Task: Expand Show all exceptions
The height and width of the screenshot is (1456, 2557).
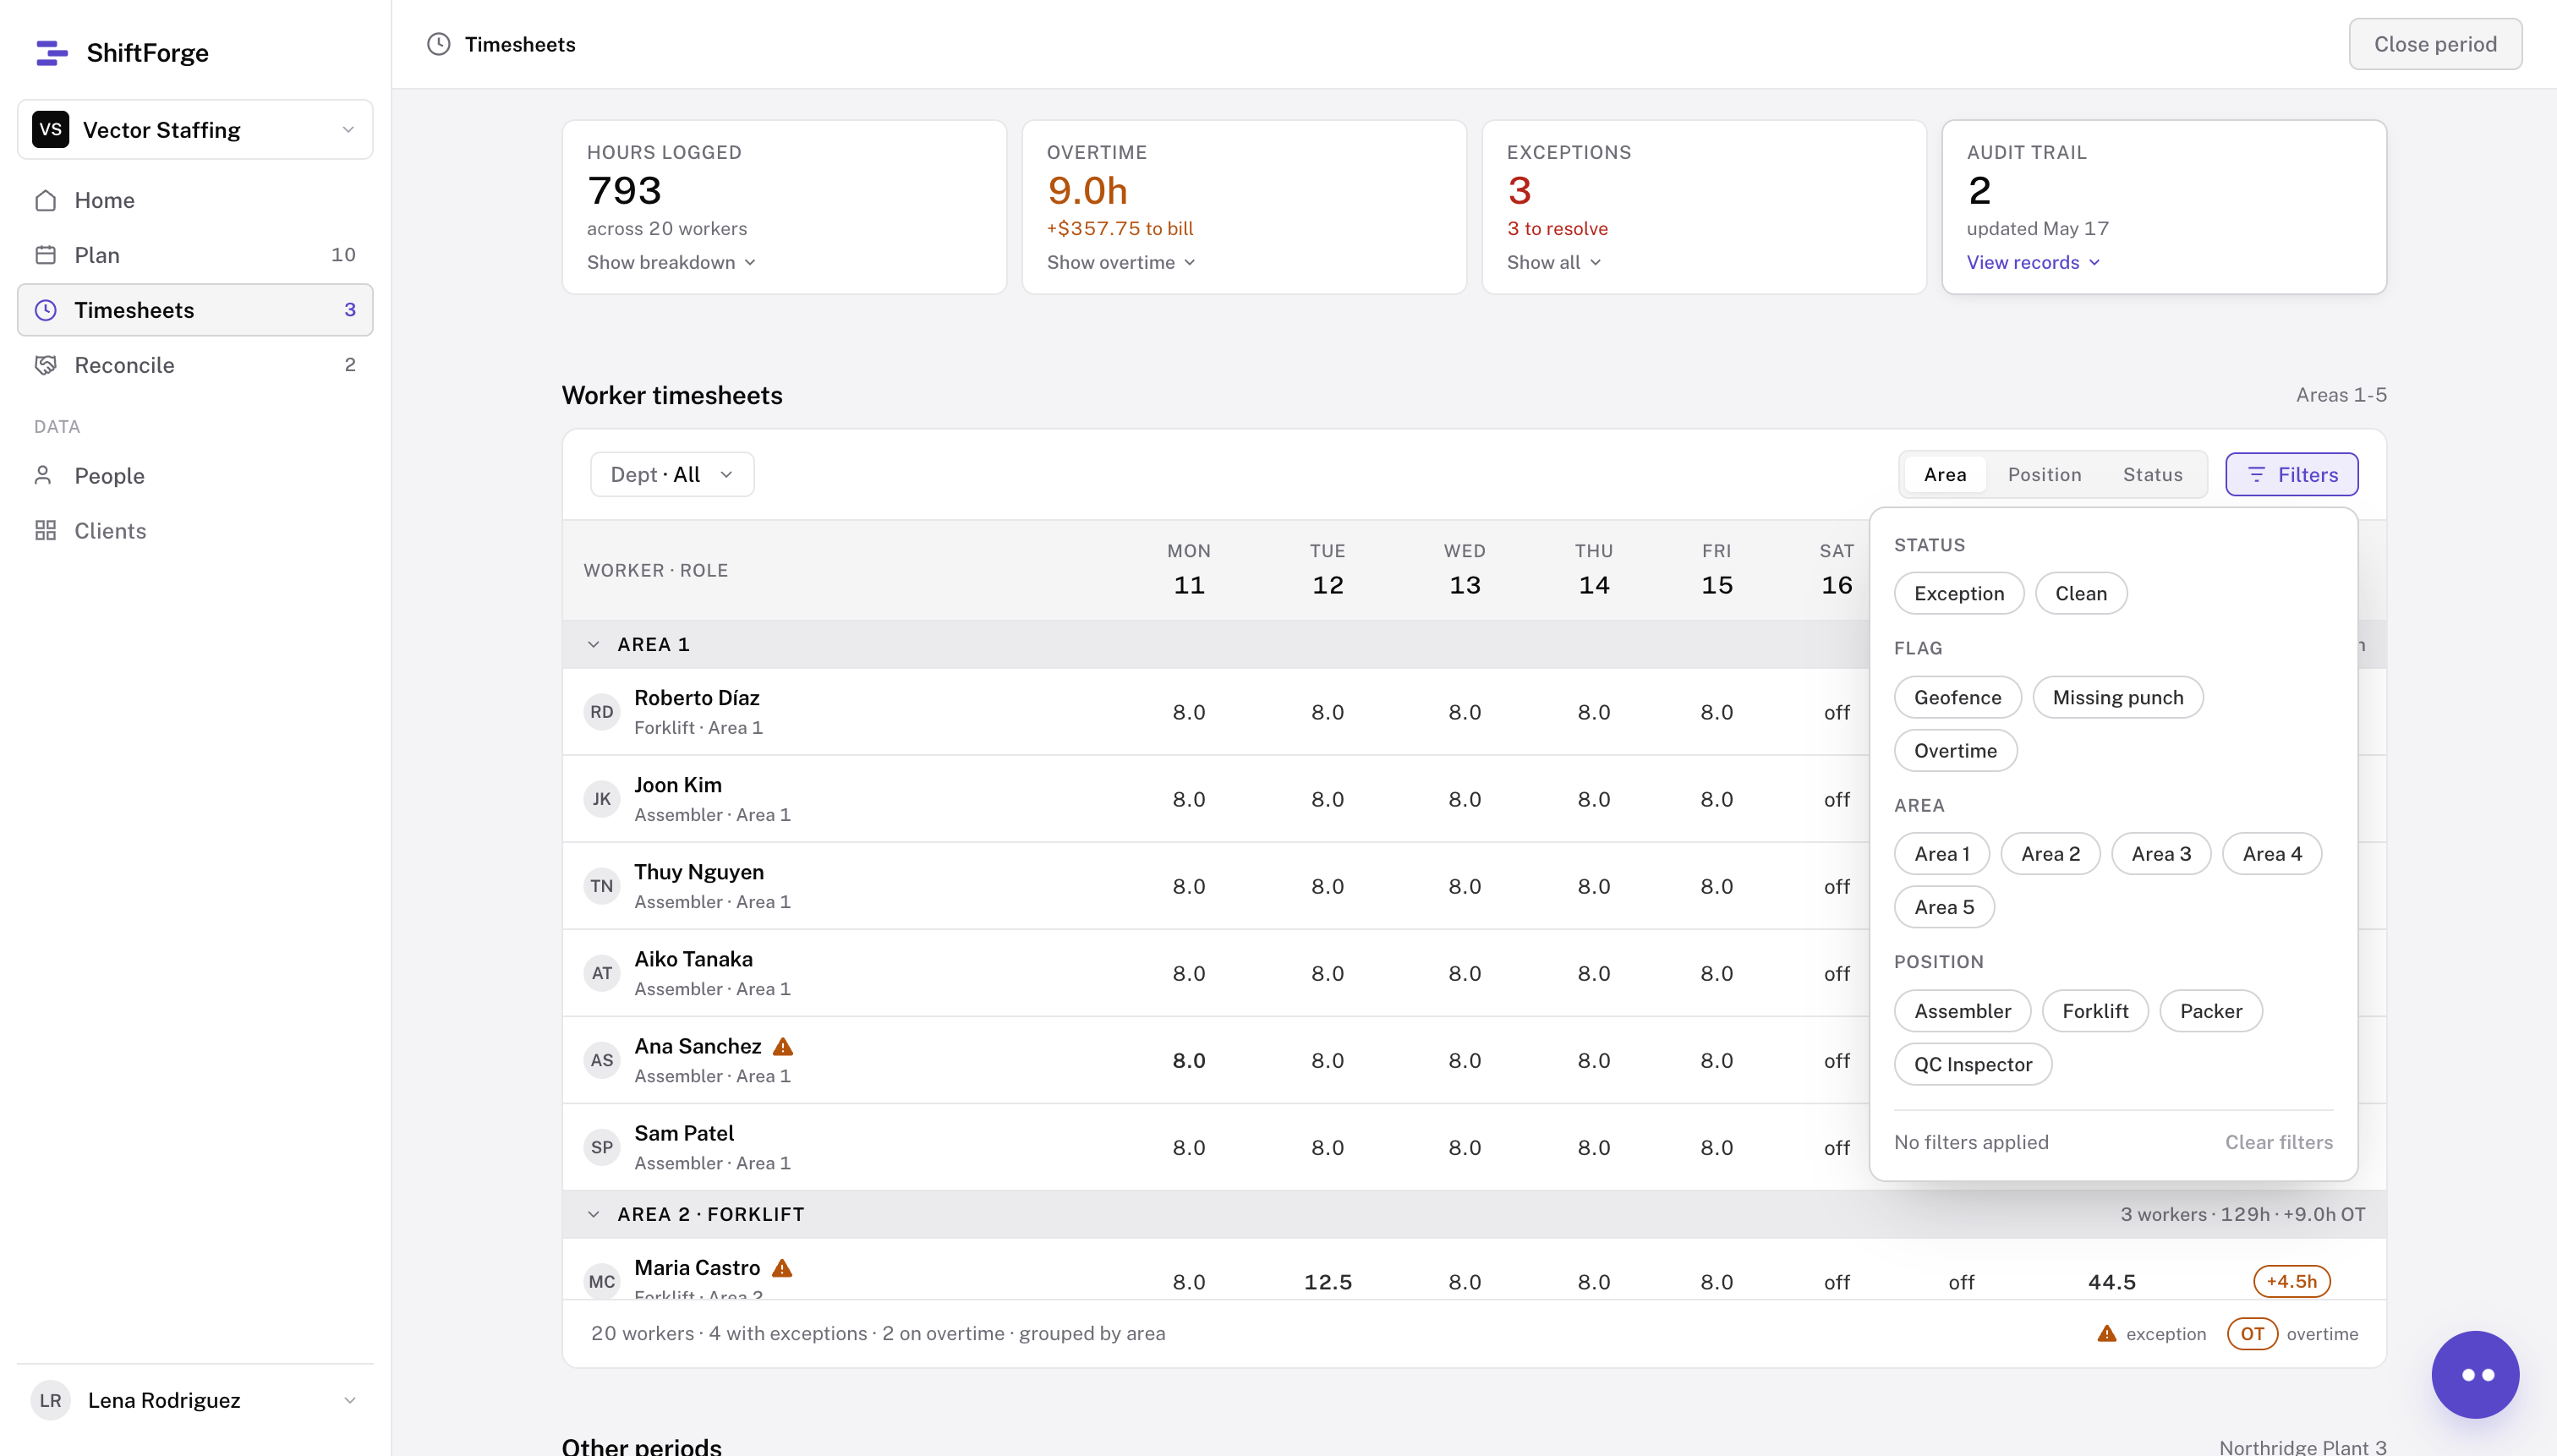Action: pos(1554,262)
